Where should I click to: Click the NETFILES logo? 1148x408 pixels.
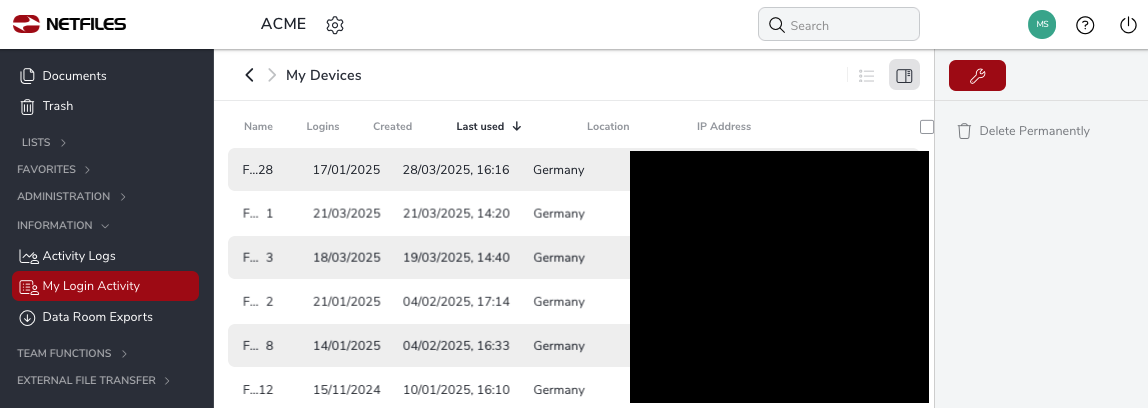(69, 24)
